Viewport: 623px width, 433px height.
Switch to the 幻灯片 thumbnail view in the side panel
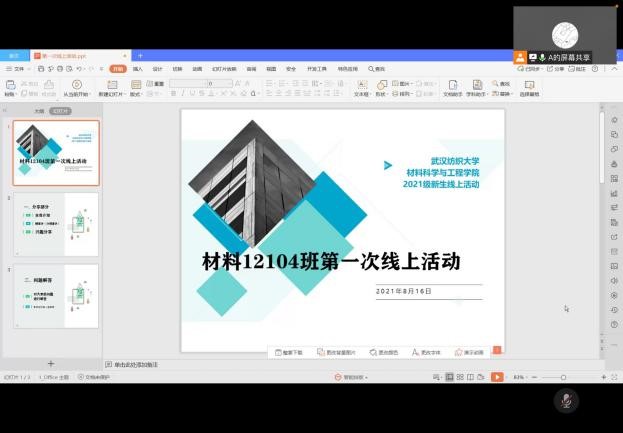click(x=61, y=111)
